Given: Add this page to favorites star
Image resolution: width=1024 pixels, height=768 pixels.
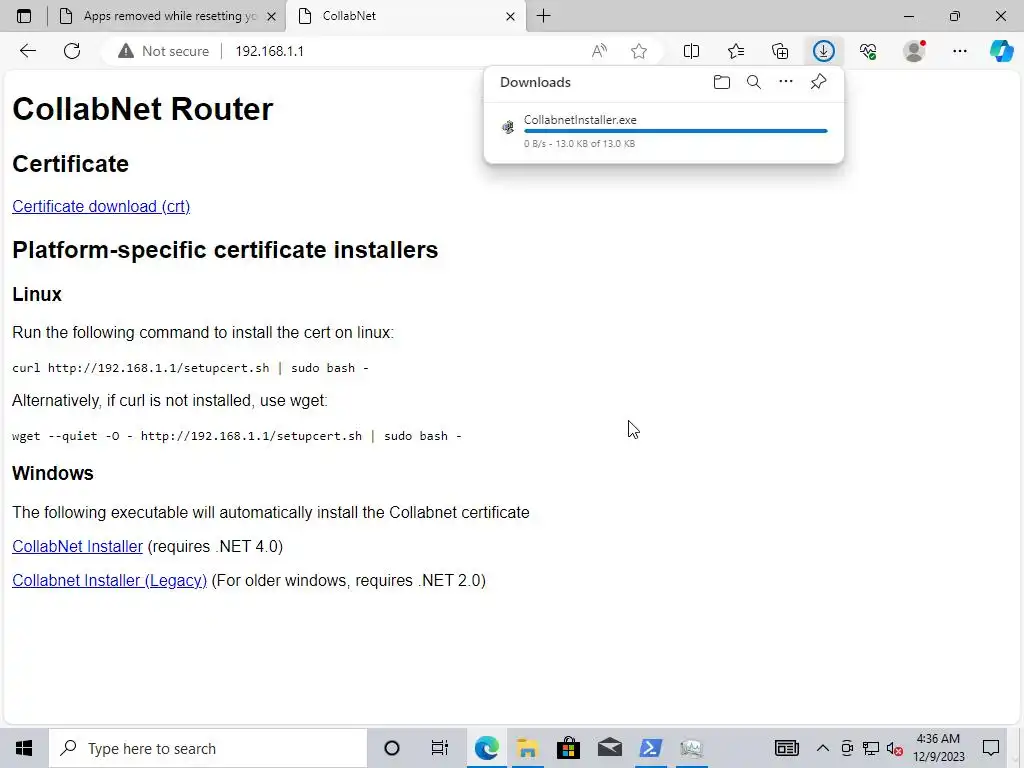Looking at the screenshot, I should click(x=639, y=51).
